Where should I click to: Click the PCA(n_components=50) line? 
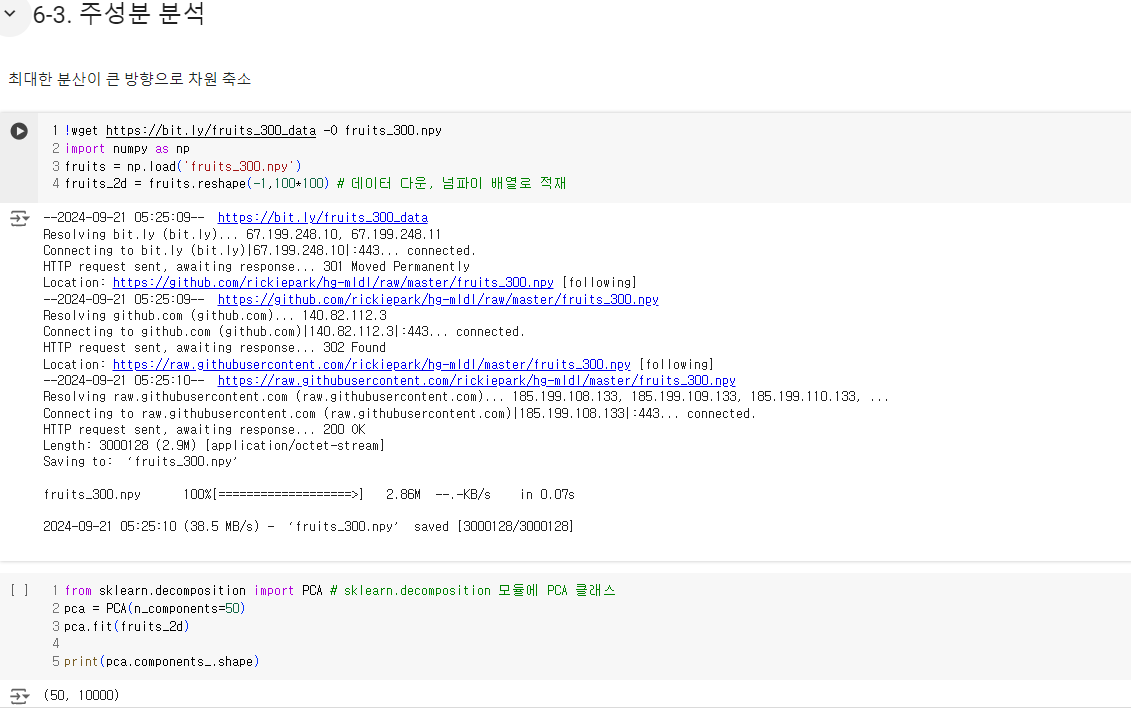pyautogui.click(x=154, y=608)
